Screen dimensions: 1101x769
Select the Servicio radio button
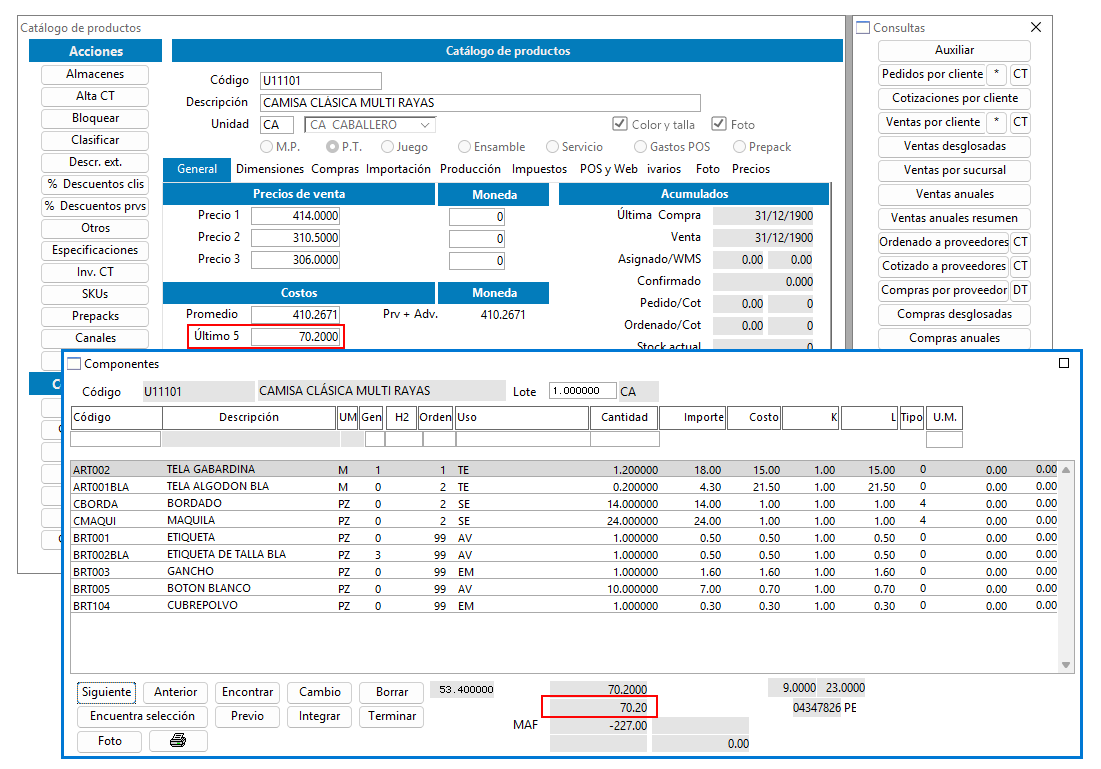(553, 147)
